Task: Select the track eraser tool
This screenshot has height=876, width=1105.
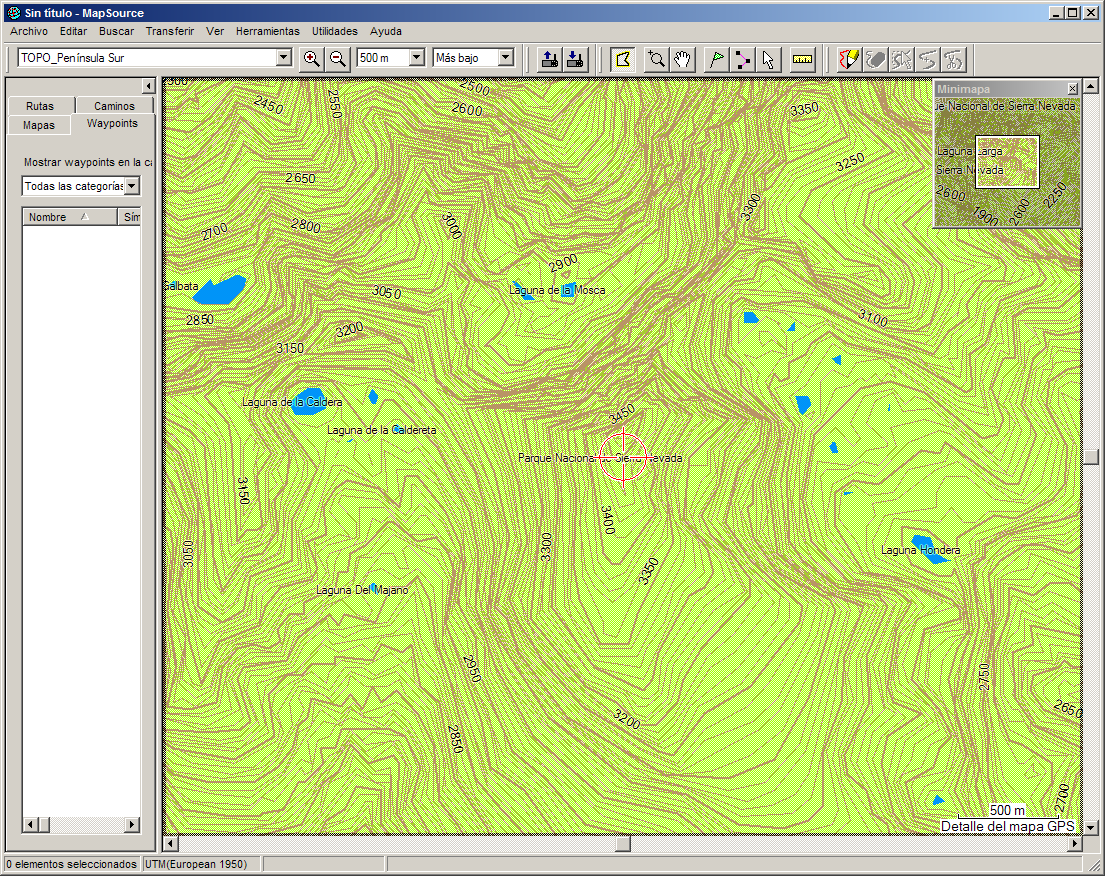Action: [x=875, y=59]
